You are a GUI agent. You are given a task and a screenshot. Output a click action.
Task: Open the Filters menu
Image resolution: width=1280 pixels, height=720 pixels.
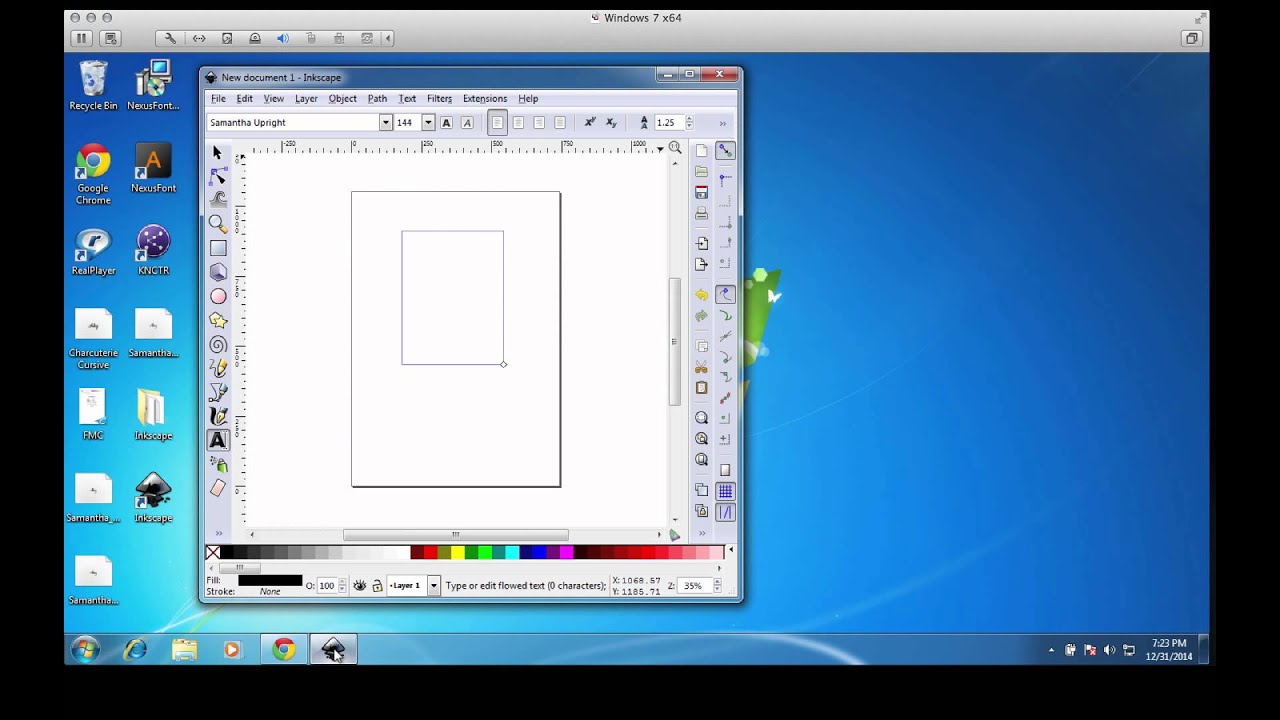[x=439, y=99]
